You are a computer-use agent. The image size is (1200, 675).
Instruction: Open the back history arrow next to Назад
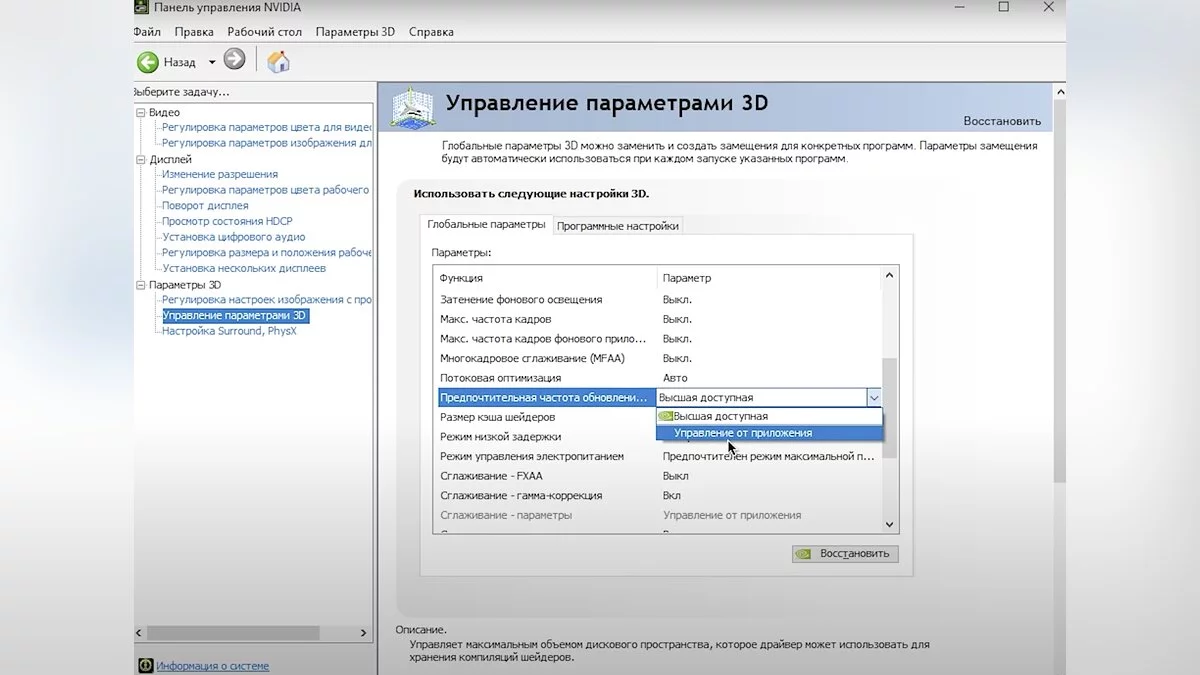(212, 62)
